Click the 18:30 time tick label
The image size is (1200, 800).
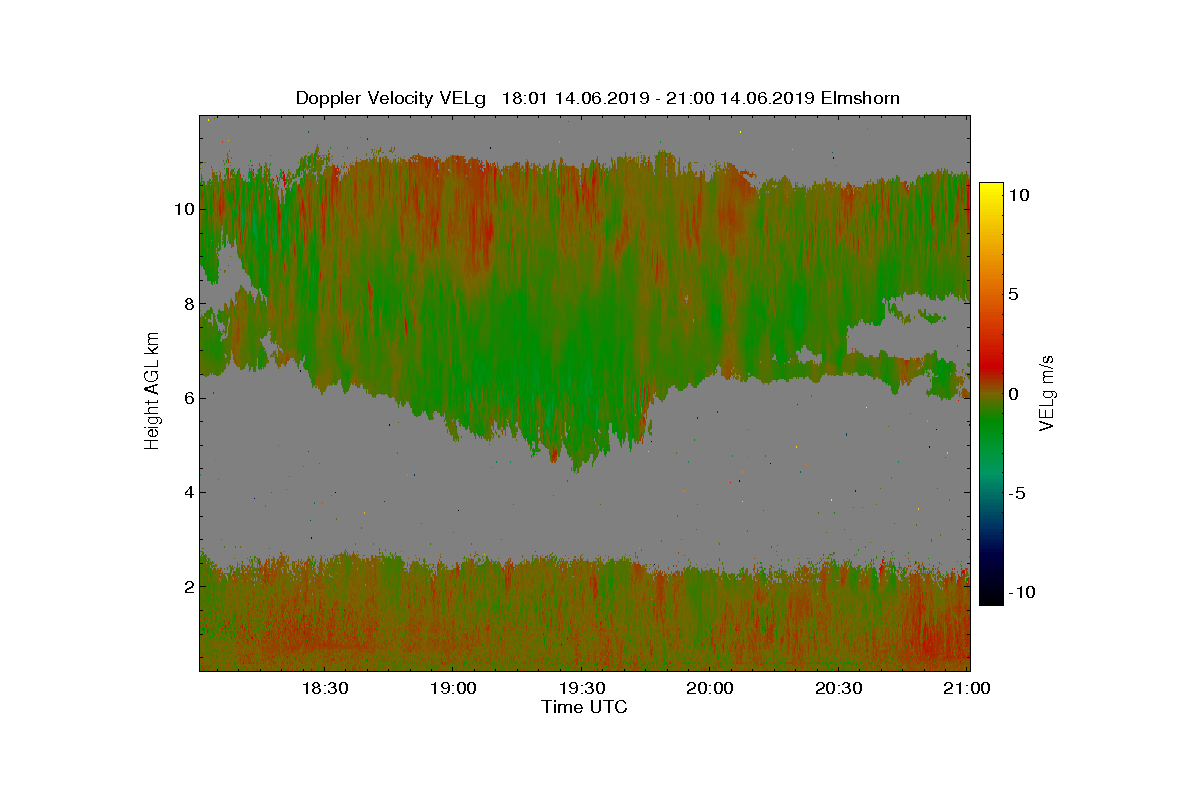click(324, 688)
